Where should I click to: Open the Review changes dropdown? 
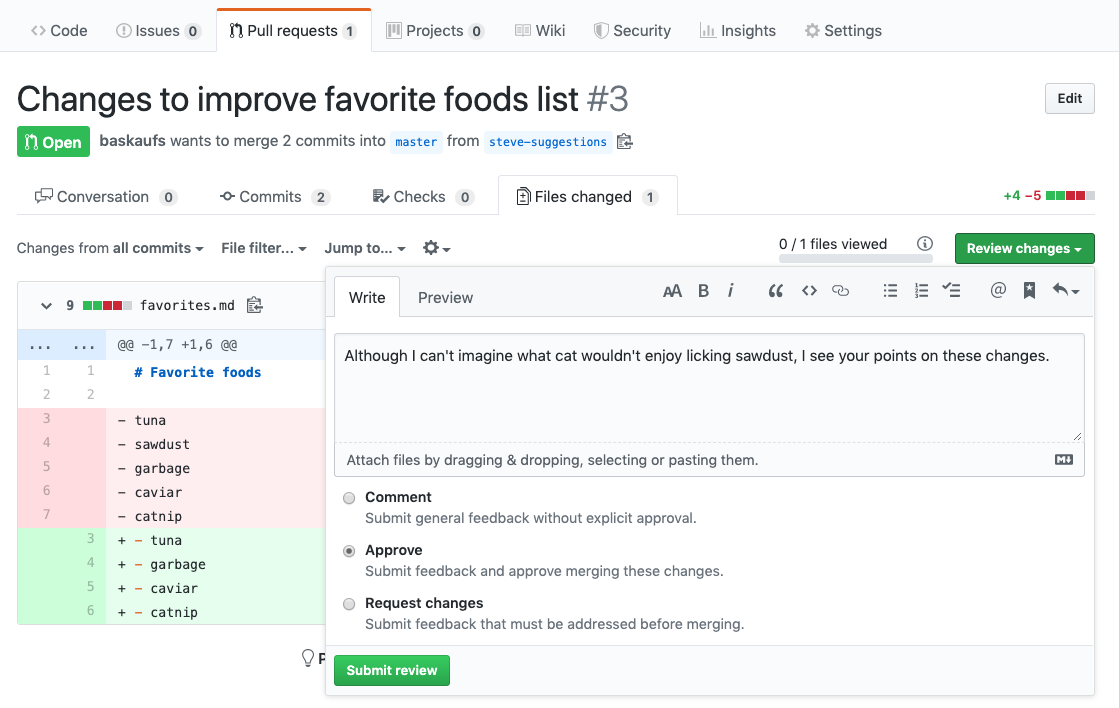coord(1024,248)
